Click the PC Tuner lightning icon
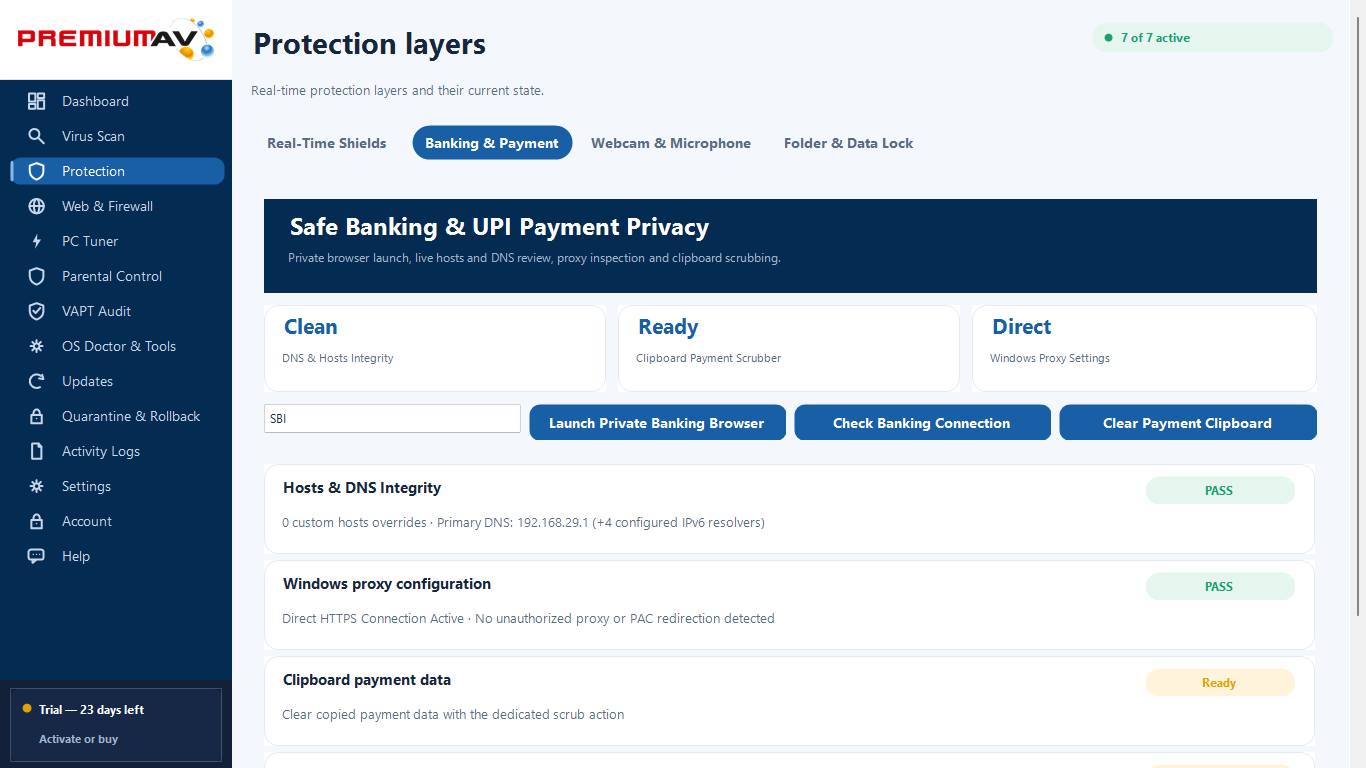 tap(37, 241)
